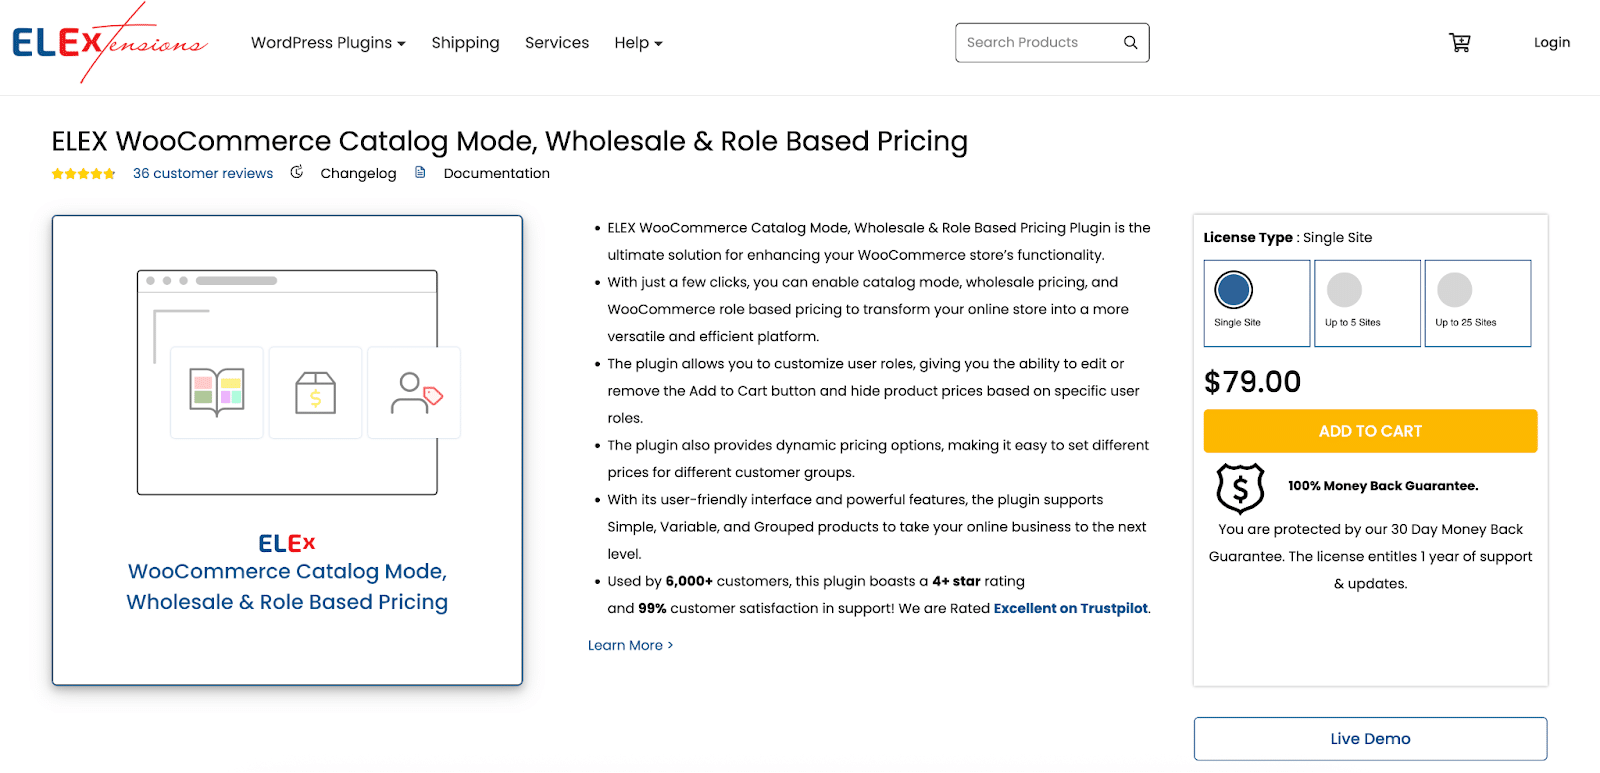Click the five-star rating icons

coord(84,174)
